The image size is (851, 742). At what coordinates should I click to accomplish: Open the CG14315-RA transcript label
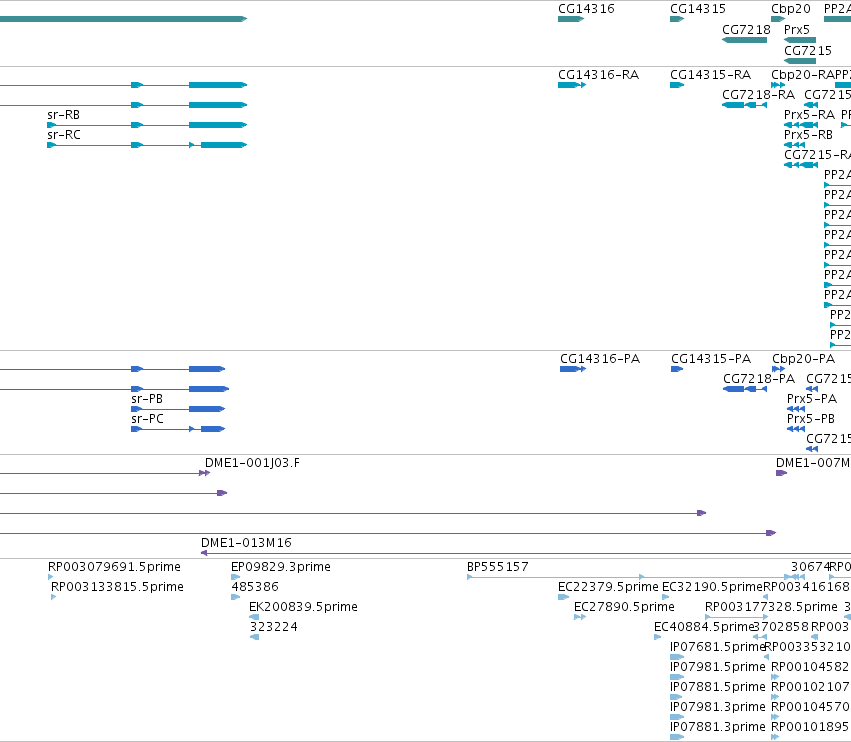(710, 75)
